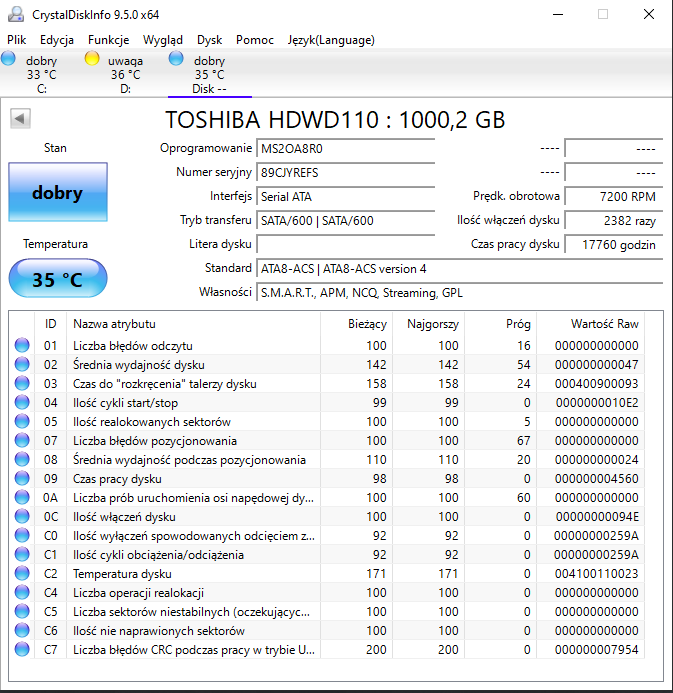
Task: Select 'Ilość nie naprawionych sektorów' attribute name
Action: point(159,631)
